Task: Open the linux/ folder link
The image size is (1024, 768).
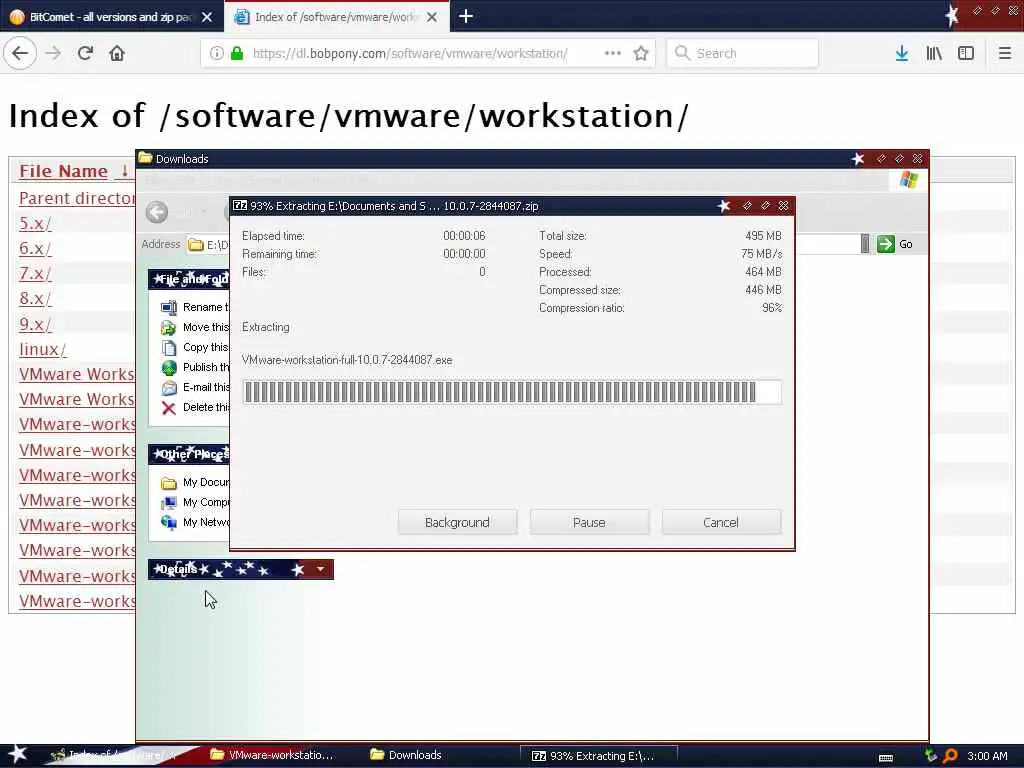Action: point(42,349)
